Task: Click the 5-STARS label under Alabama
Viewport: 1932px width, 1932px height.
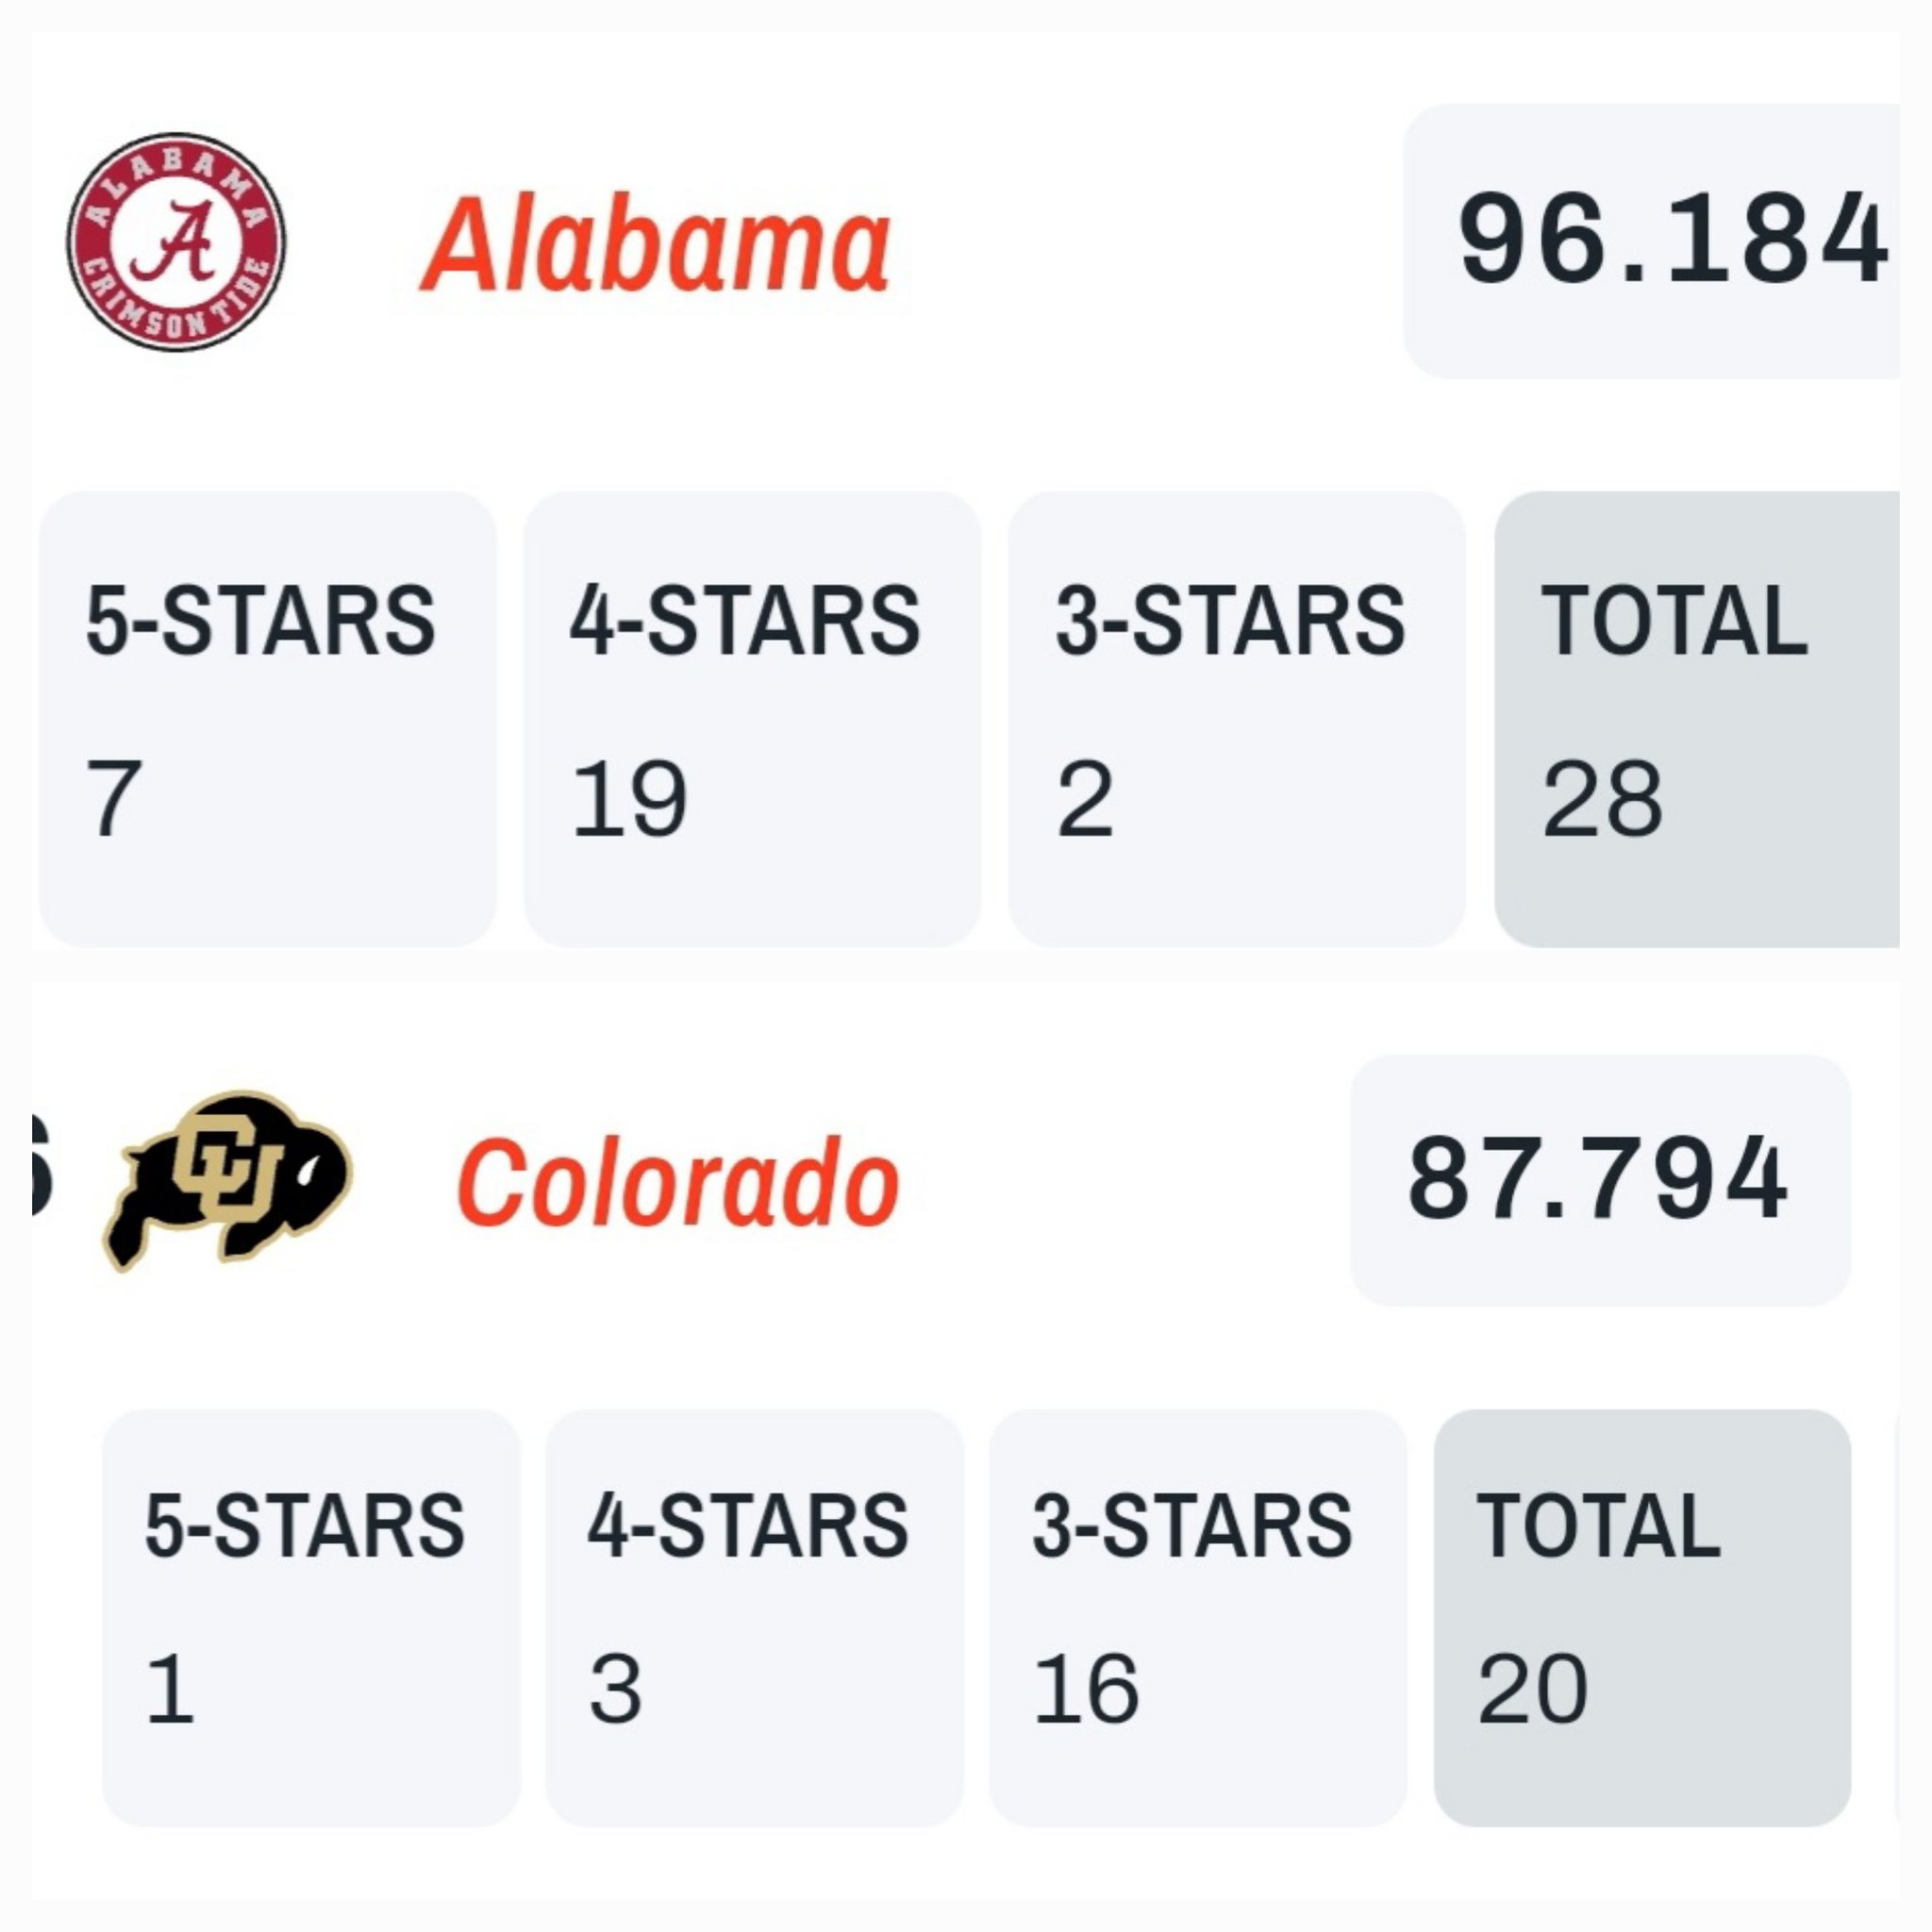Action: click(260, 621)
